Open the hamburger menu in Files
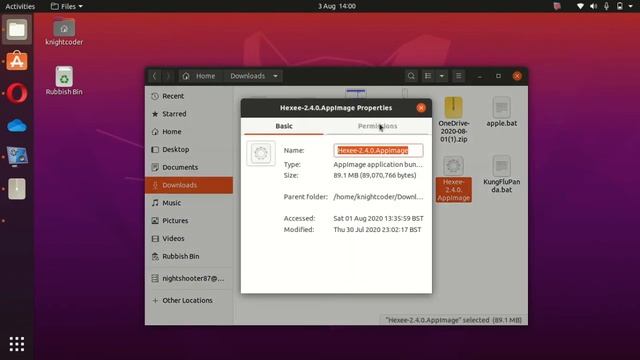The width and height of the screenshot is (640, 360). click(x=459, y=76)
